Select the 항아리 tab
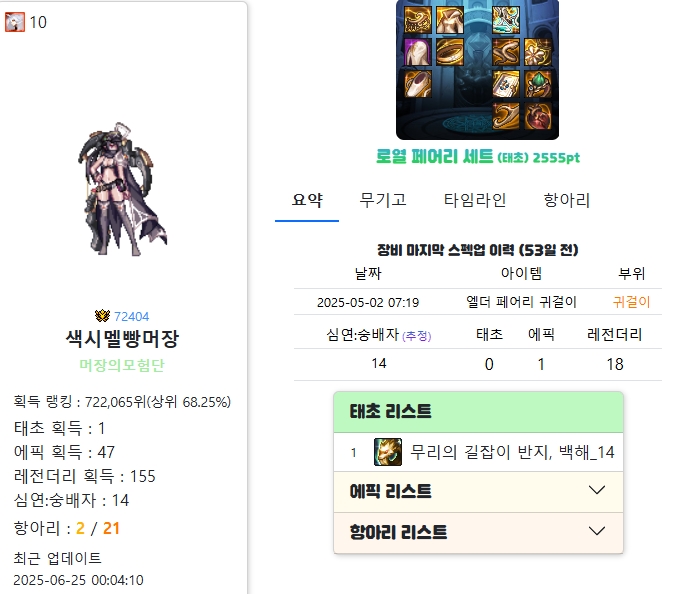 pyautogui.click(x=567, y=200)
